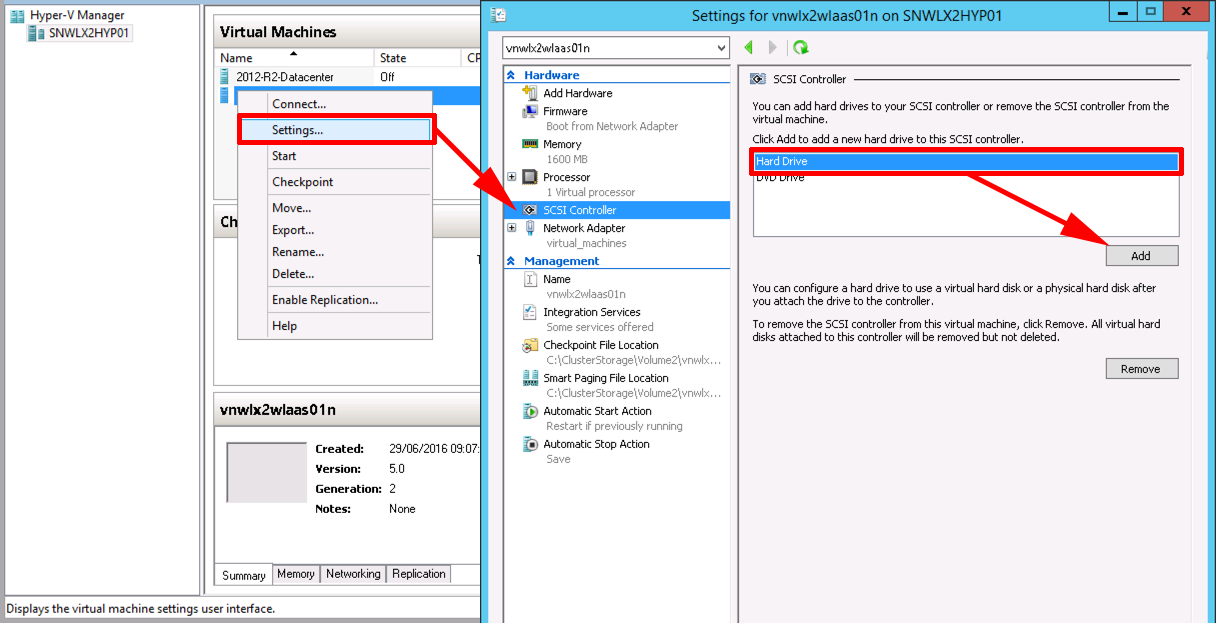Image resolution: width=1216 pixels, height=623 pixels.
Task: Expand the Network Adapter node
Action: [512, 228]
